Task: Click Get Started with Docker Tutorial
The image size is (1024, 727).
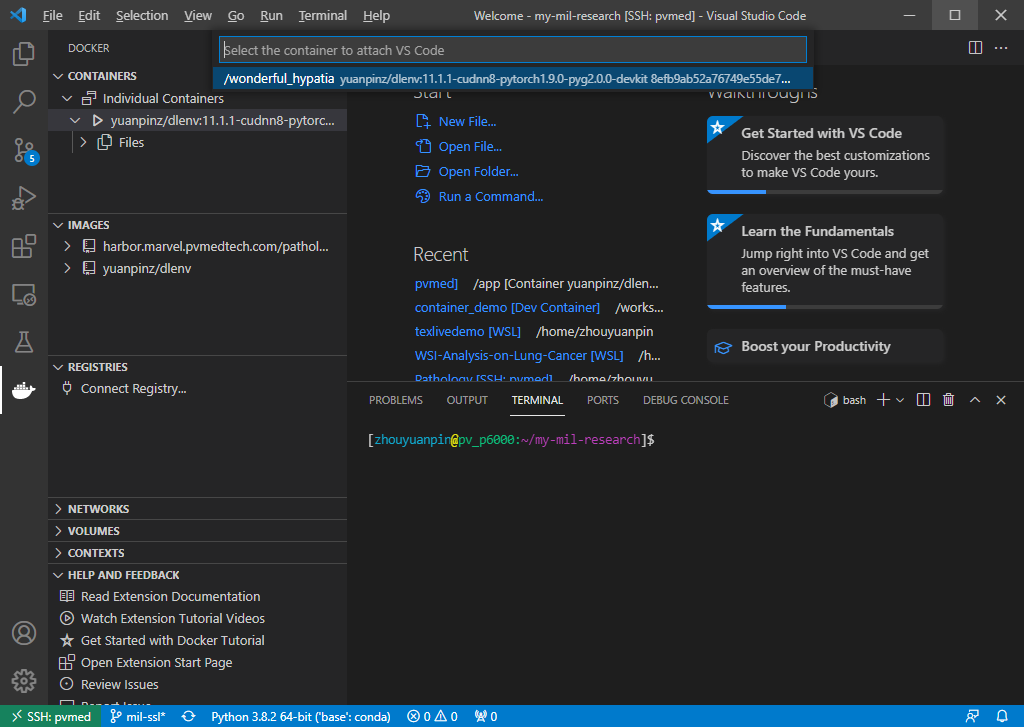Action: coord(172,641)
